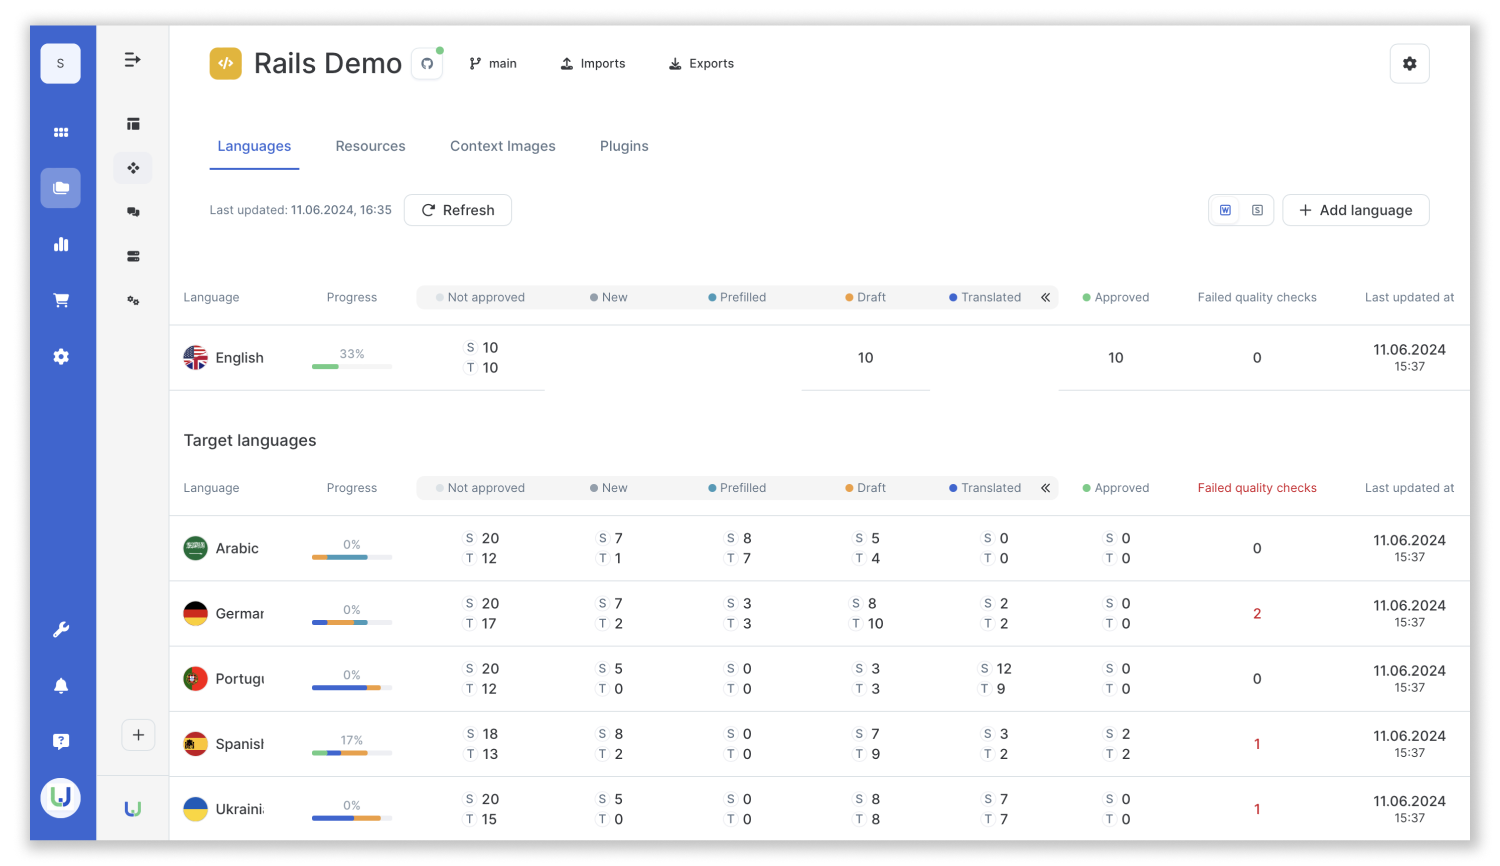
Task: Click the German flag icon
Action: [x=196, y=614]
